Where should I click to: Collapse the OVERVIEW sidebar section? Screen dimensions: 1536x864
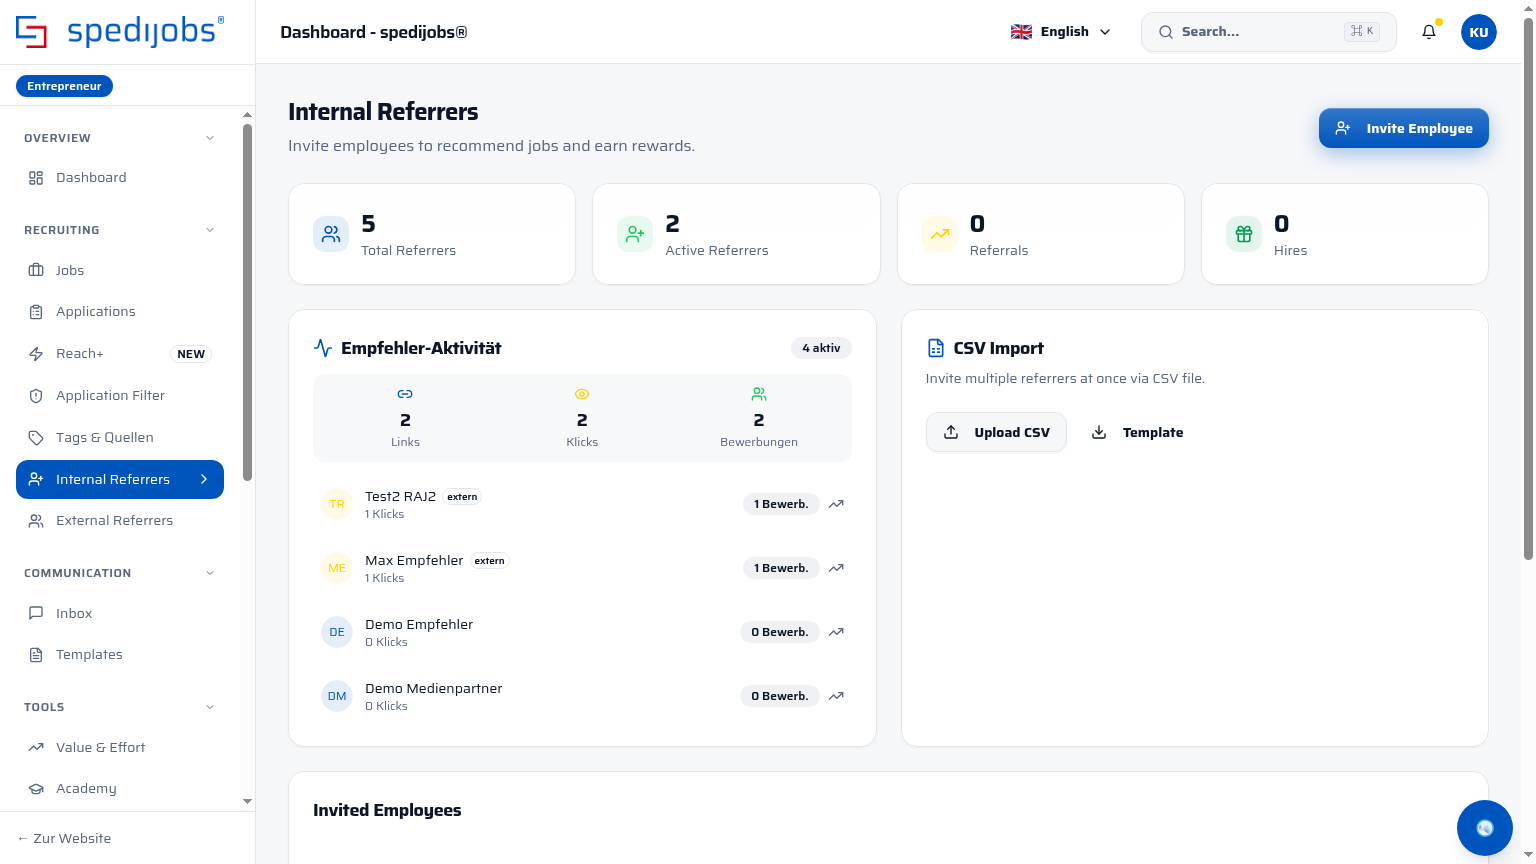[x=210, y=138]
